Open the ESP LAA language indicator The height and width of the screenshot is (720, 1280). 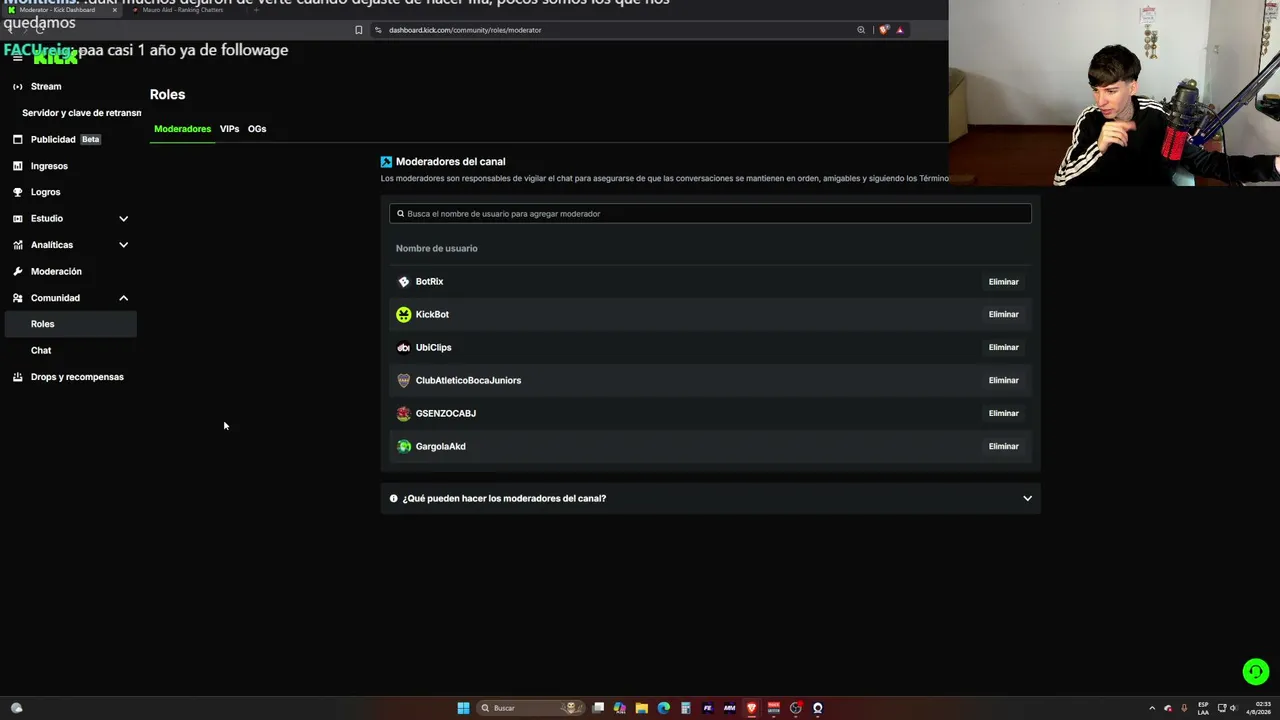[1204, 708]
